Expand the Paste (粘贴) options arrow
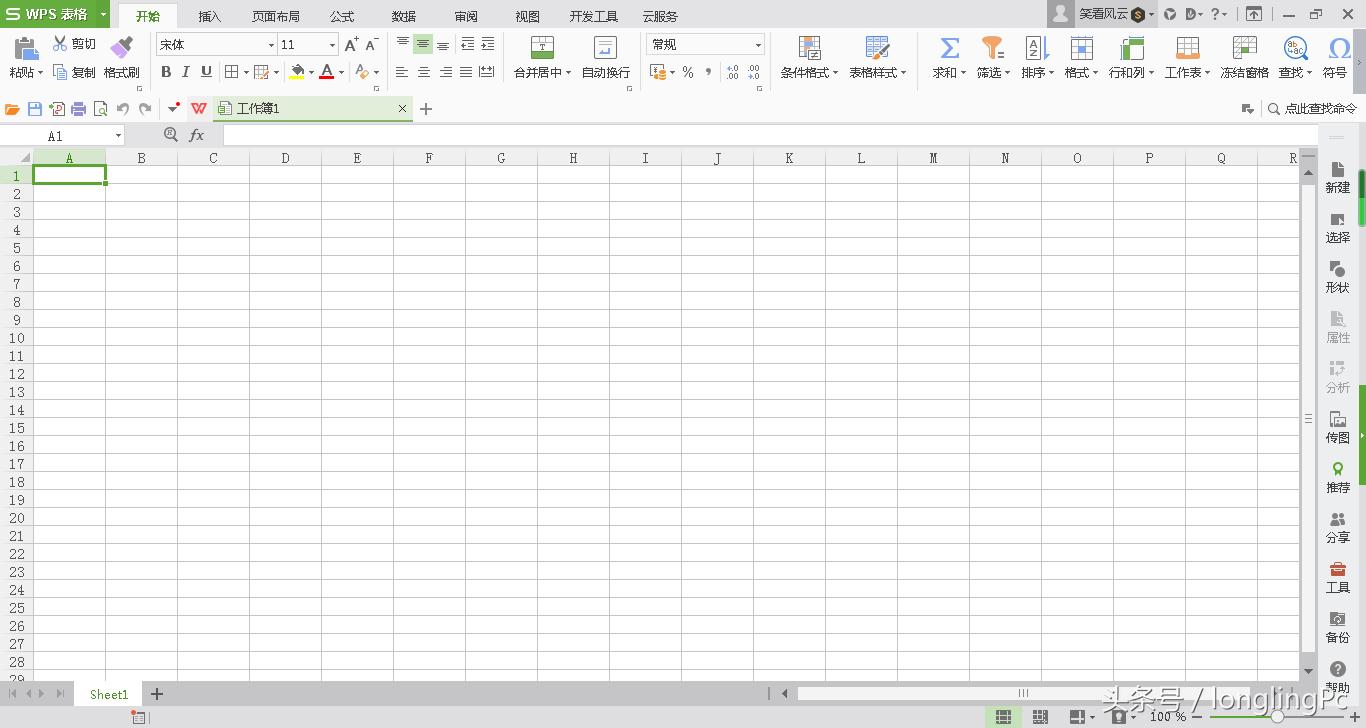 pyautogui.click(x=39, y=73)
